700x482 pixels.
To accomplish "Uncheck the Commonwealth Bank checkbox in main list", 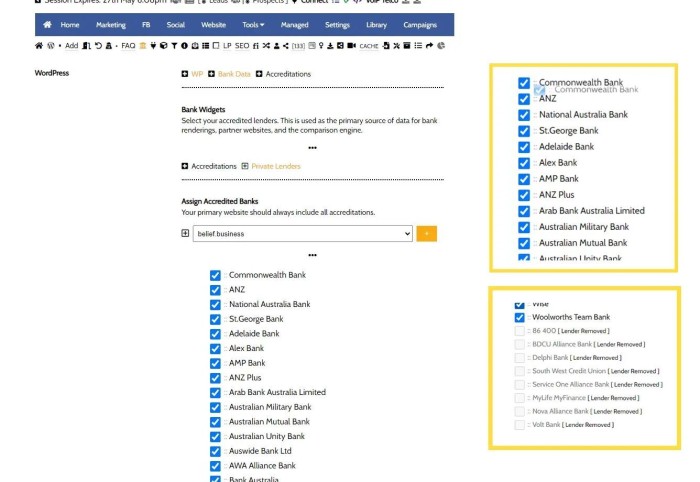I will tap(215, 275).
